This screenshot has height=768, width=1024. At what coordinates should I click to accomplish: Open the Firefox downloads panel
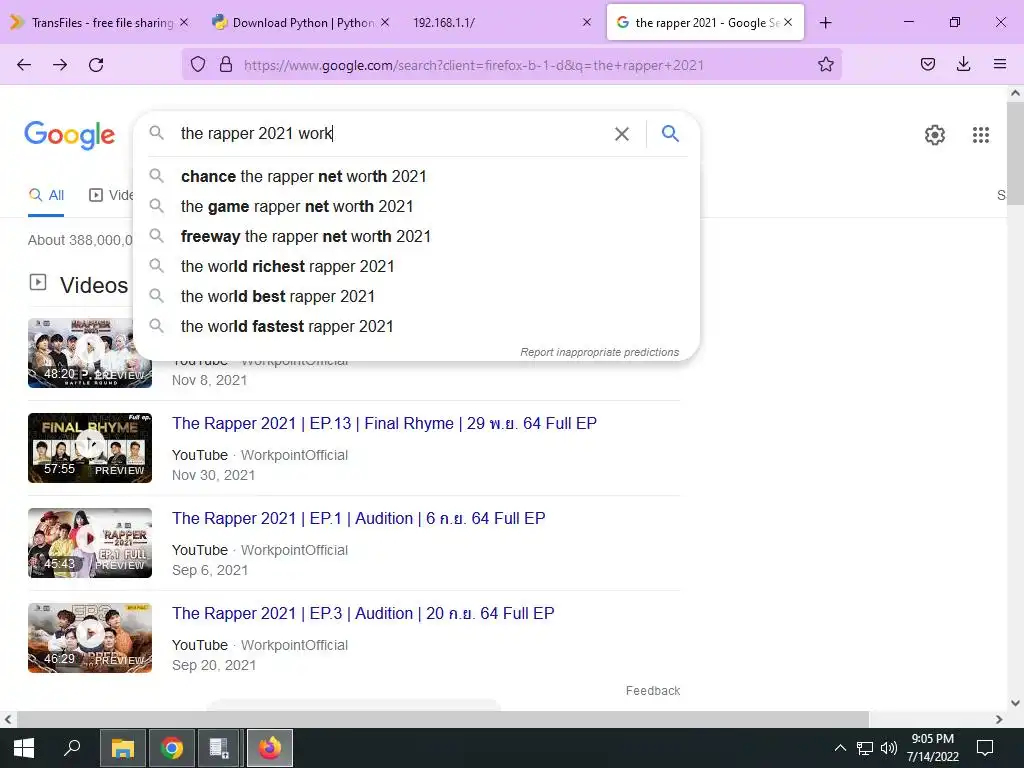963,64
